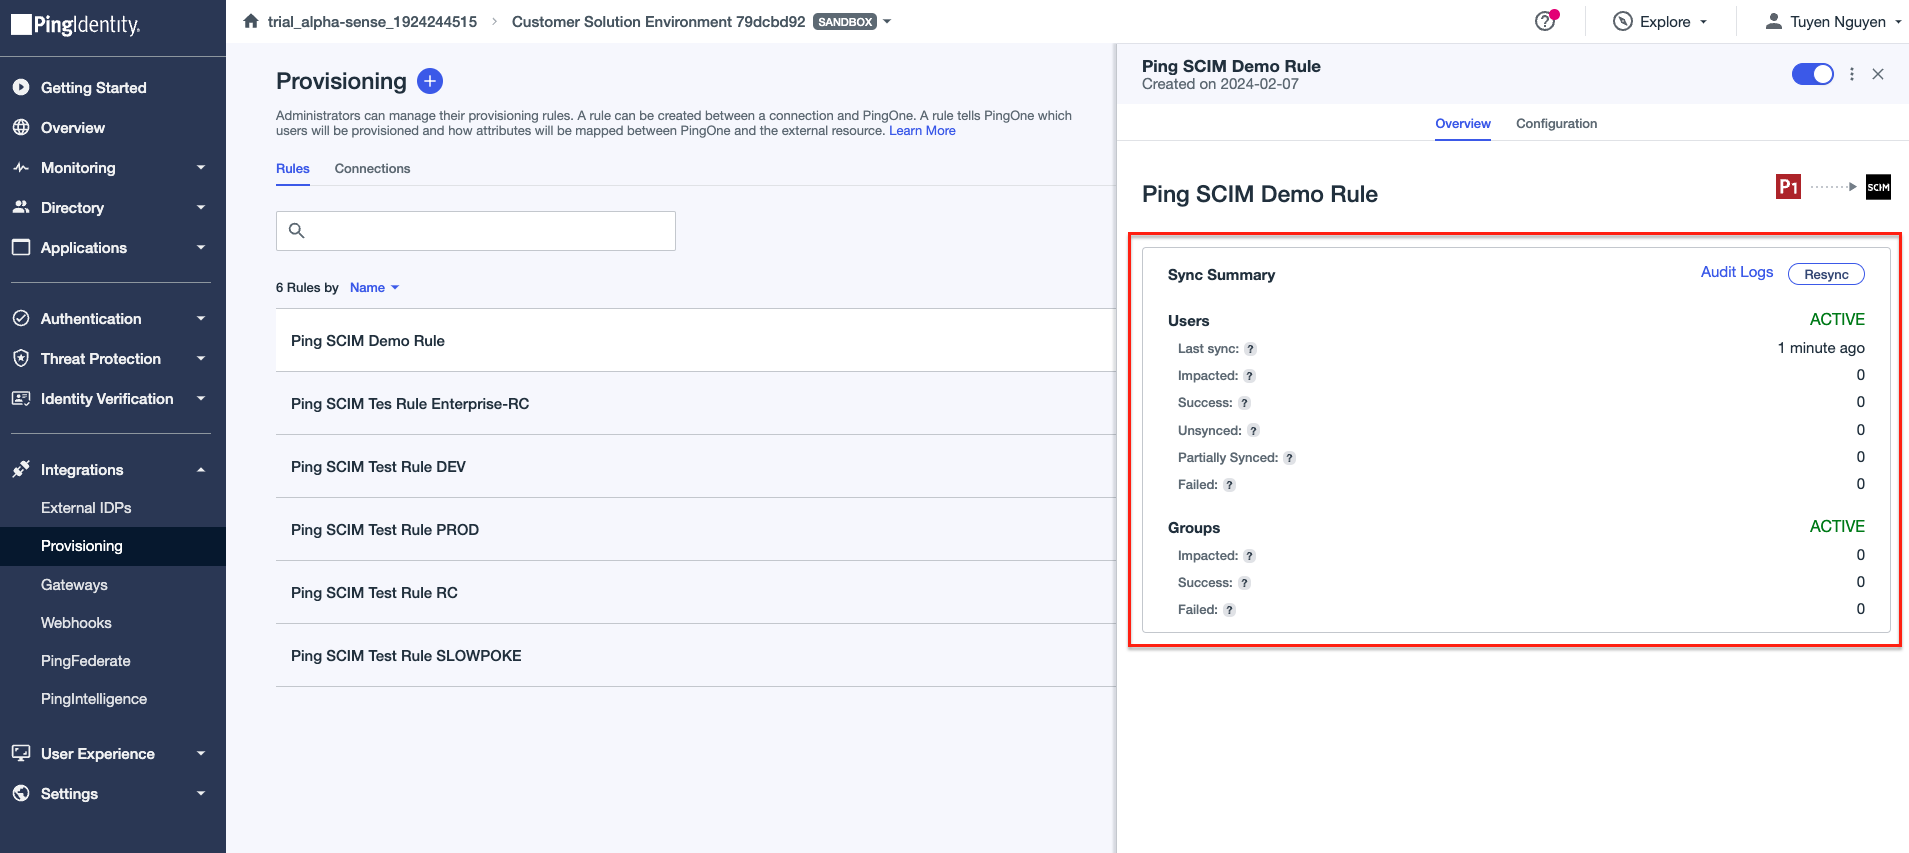Switch to the Rules tab
1909x853 pixels.
(x=293, y=169)
